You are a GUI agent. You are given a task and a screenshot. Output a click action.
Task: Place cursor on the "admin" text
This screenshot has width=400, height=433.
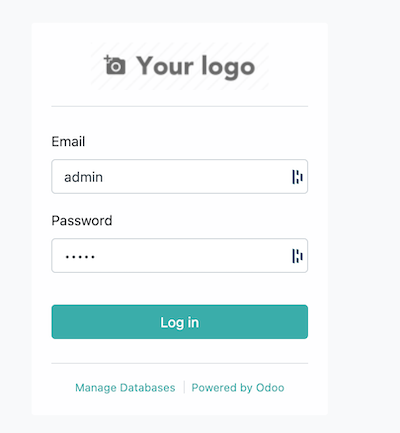83,177
